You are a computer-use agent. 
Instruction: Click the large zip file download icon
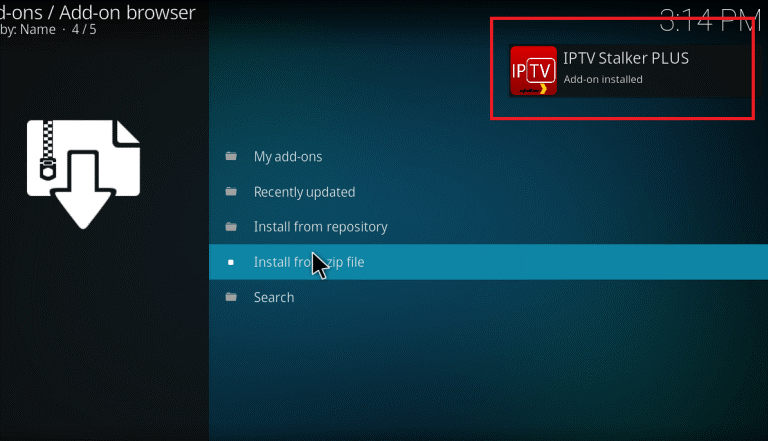click(83, 171)
